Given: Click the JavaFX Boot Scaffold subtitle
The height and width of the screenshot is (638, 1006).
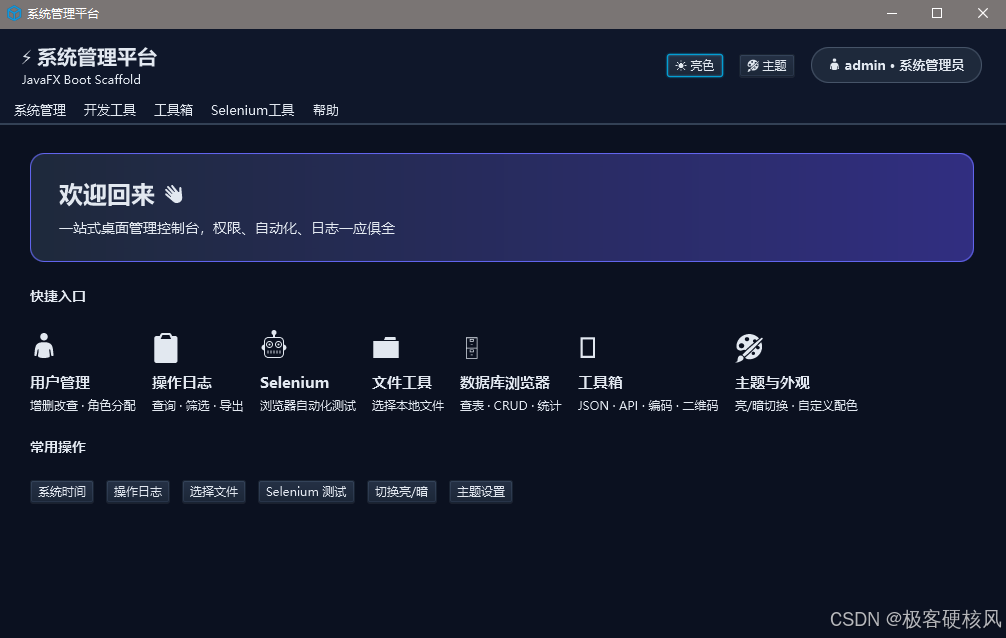Looking at the screenshot, I should pyautogui.click(x=81, y=80).
